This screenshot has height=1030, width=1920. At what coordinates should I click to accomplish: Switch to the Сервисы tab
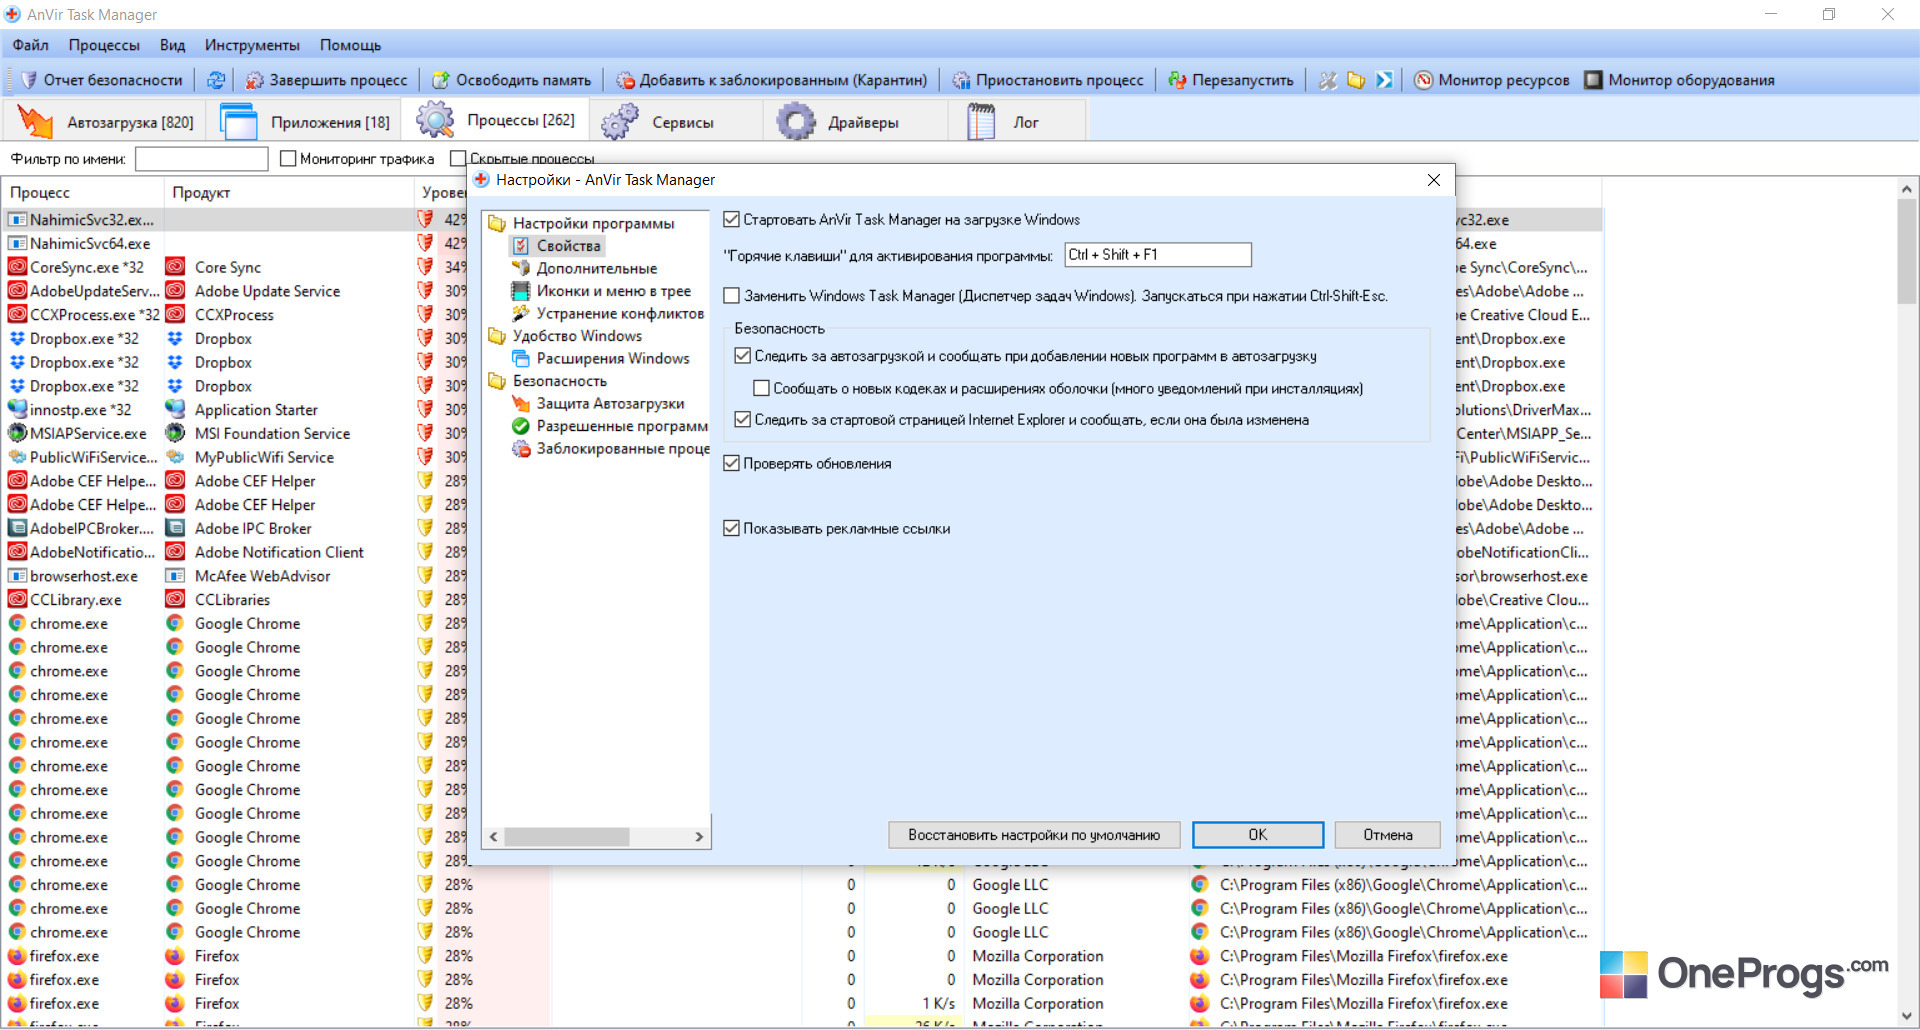(674, 122)
